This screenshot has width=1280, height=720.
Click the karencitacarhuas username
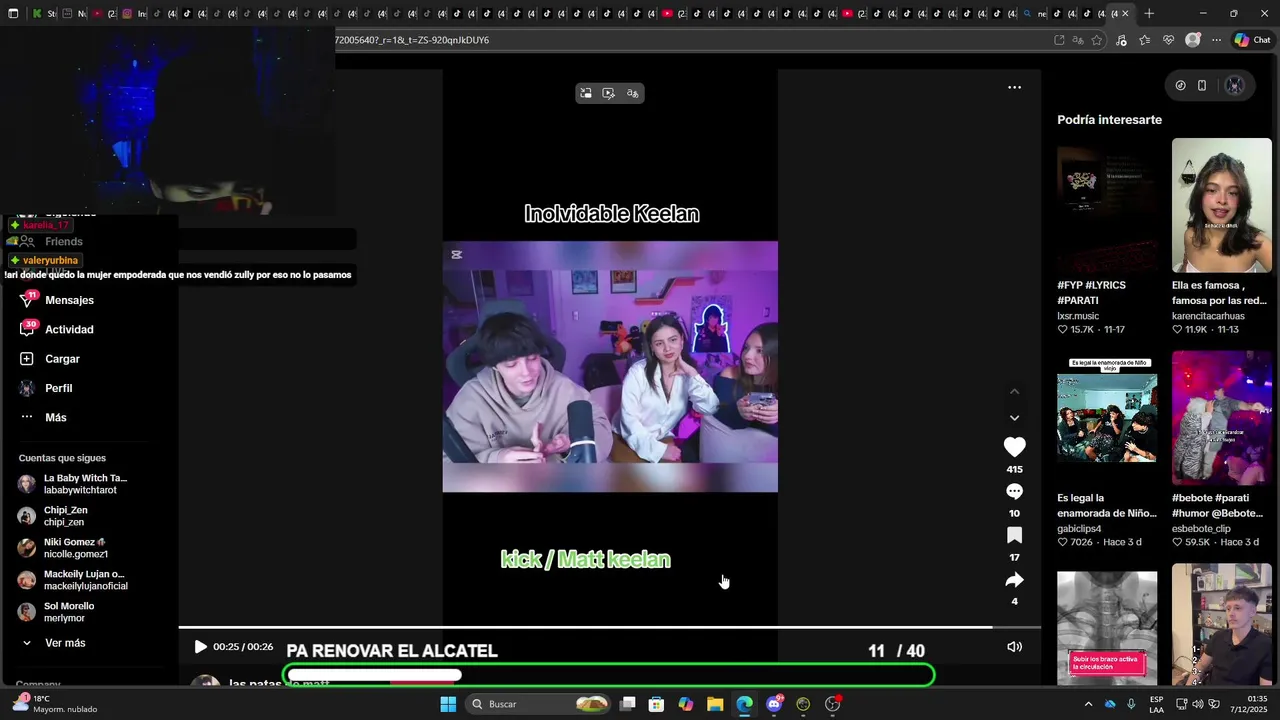click(1208, 316)
